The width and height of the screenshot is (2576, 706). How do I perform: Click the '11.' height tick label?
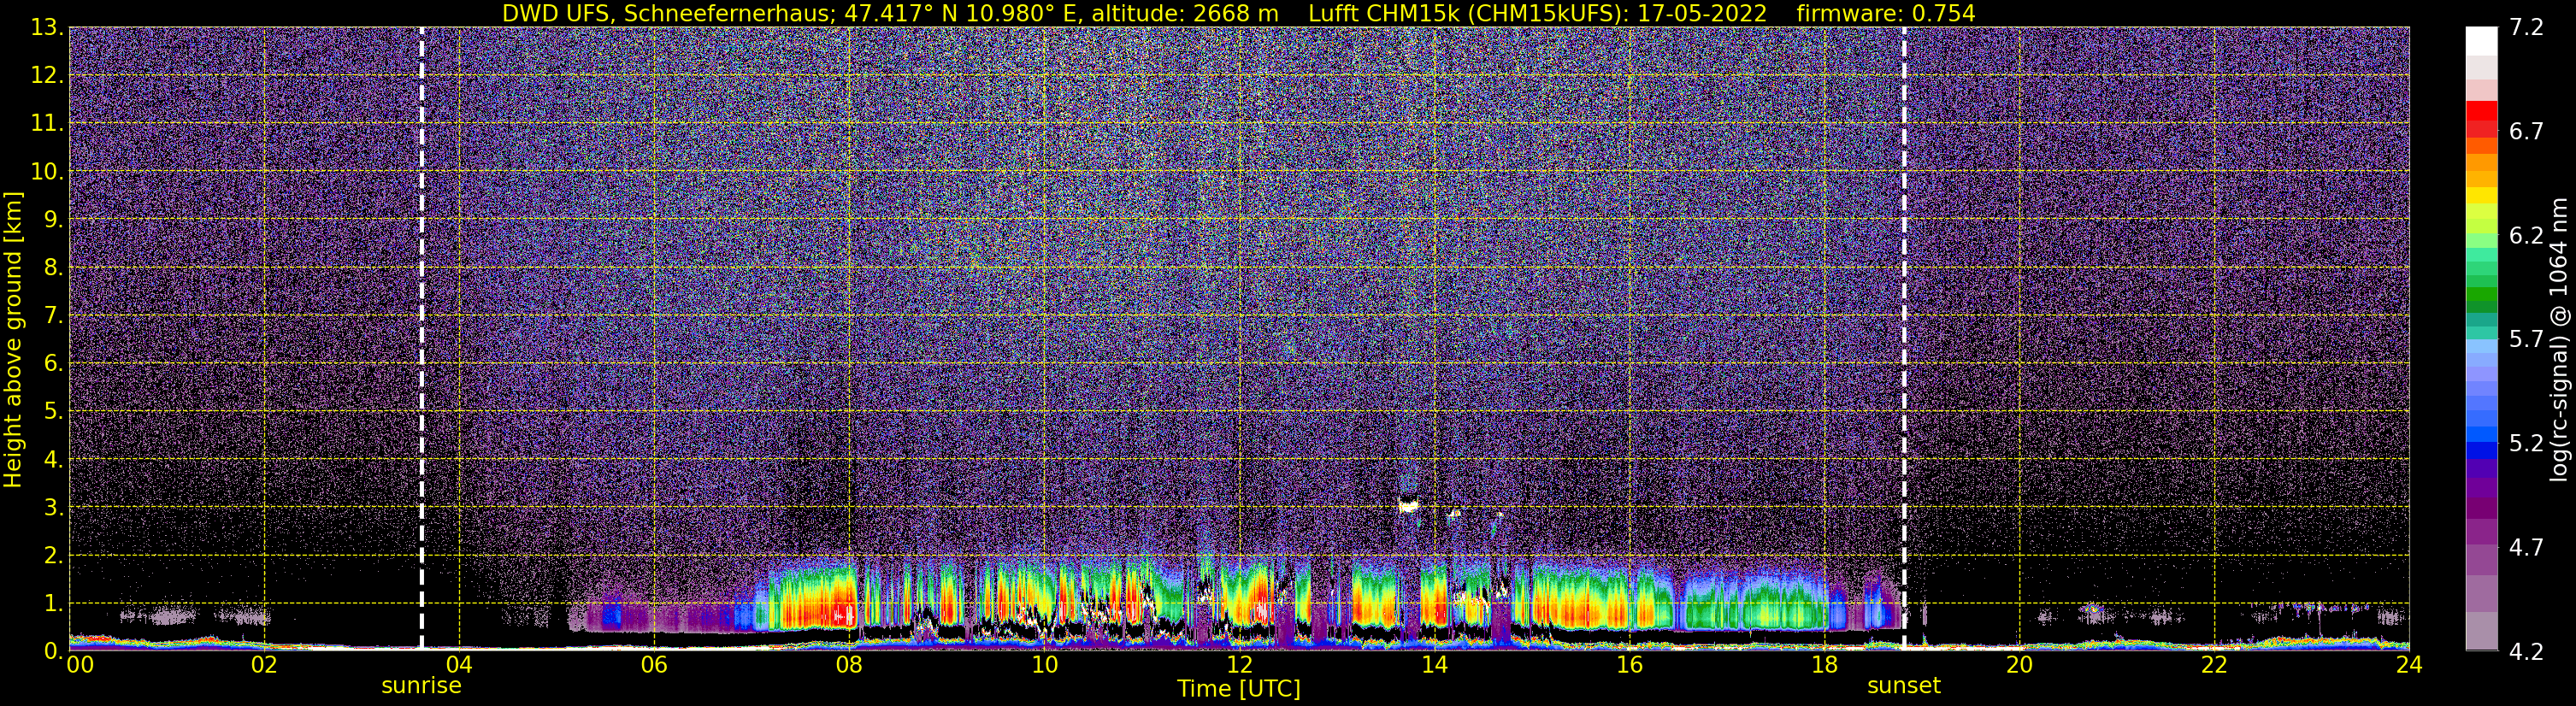pyautogui.click(x=46, y=124)
